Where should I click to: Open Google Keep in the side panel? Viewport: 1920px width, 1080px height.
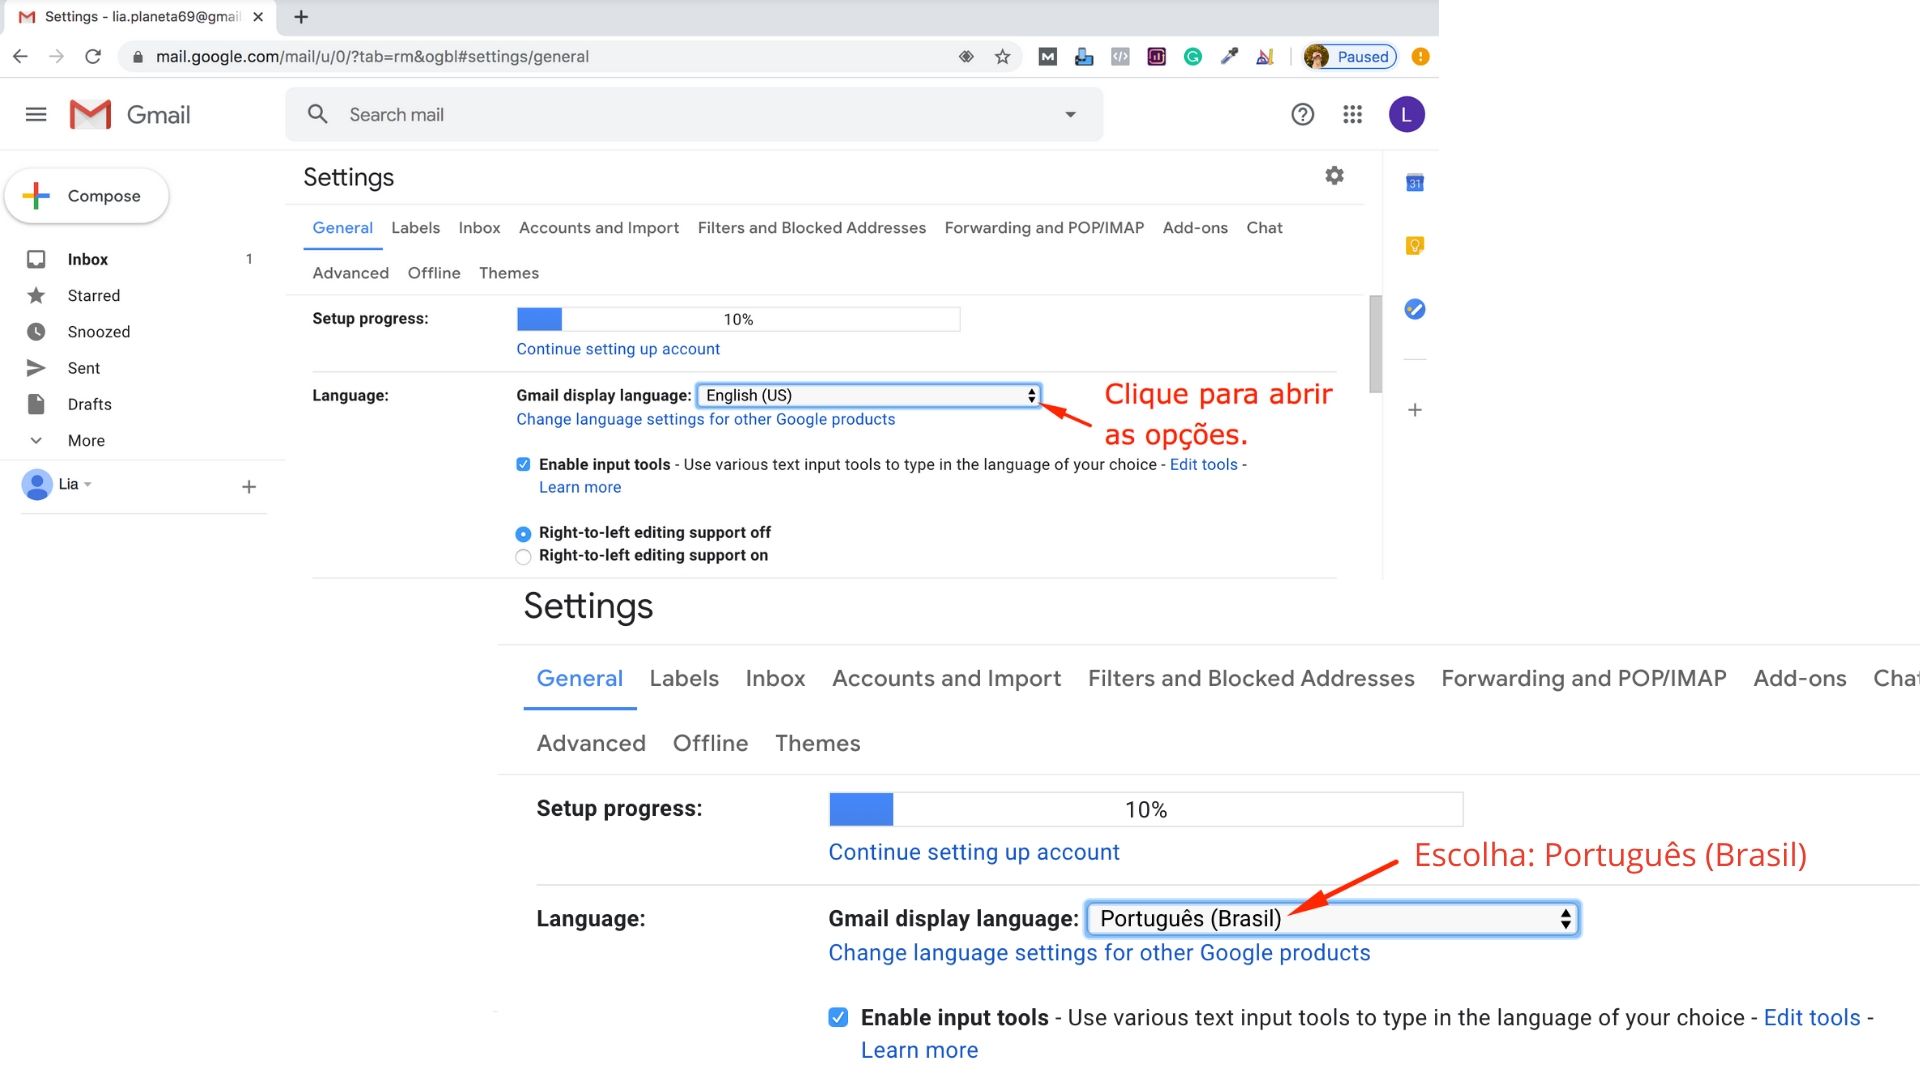click(x=1414, y=245)
